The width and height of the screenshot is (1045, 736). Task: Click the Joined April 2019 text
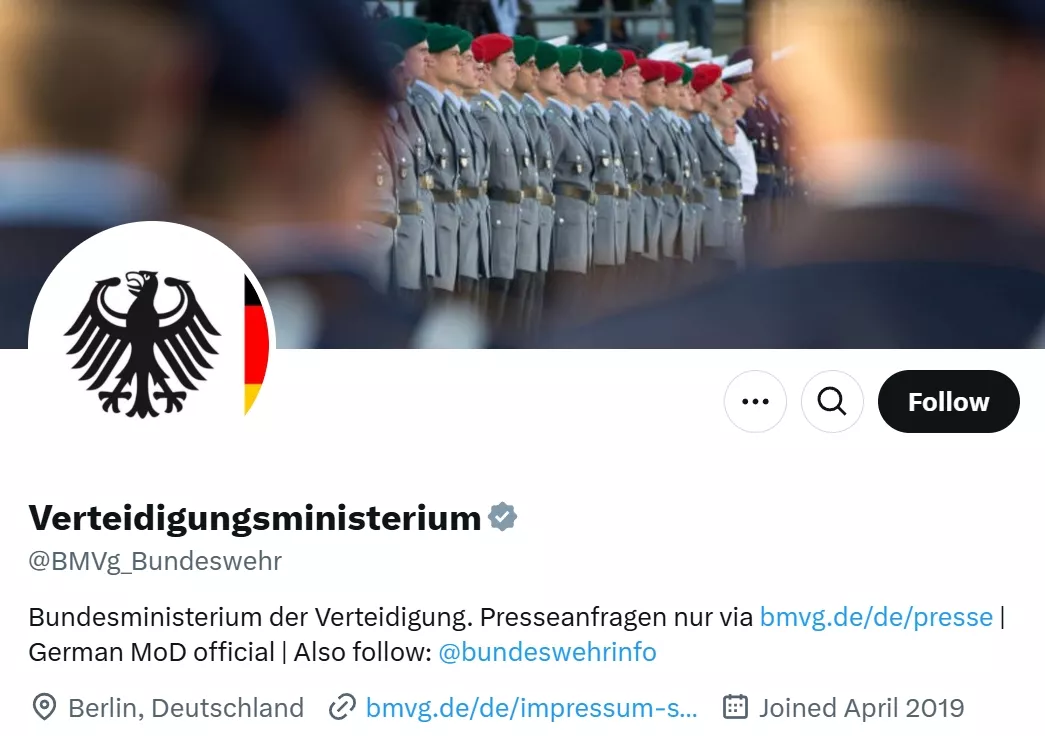click(862, 707)
